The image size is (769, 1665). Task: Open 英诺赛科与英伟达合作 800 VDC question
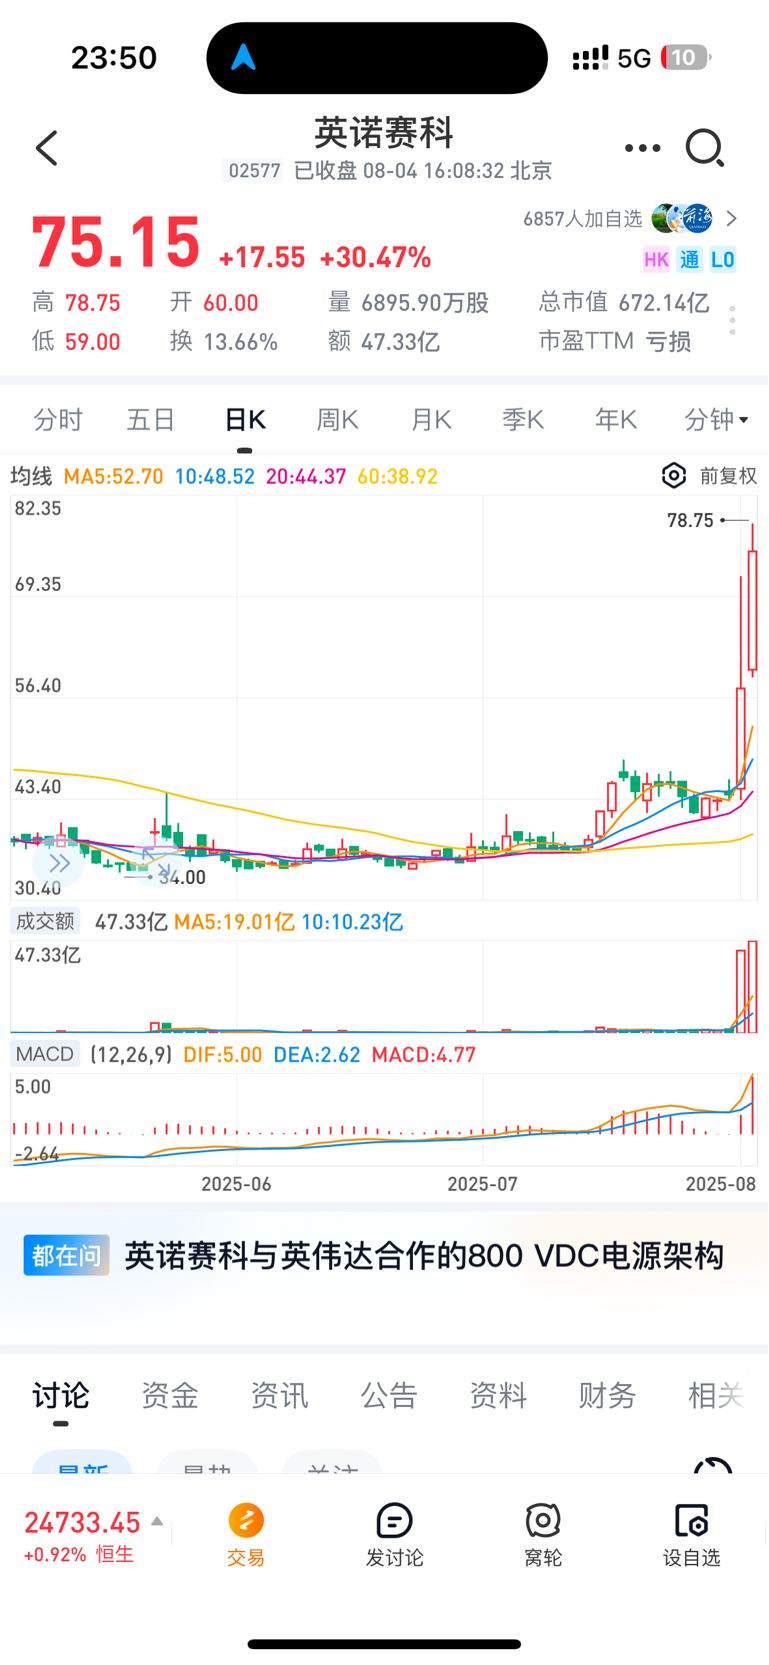tap(424, 1256)
